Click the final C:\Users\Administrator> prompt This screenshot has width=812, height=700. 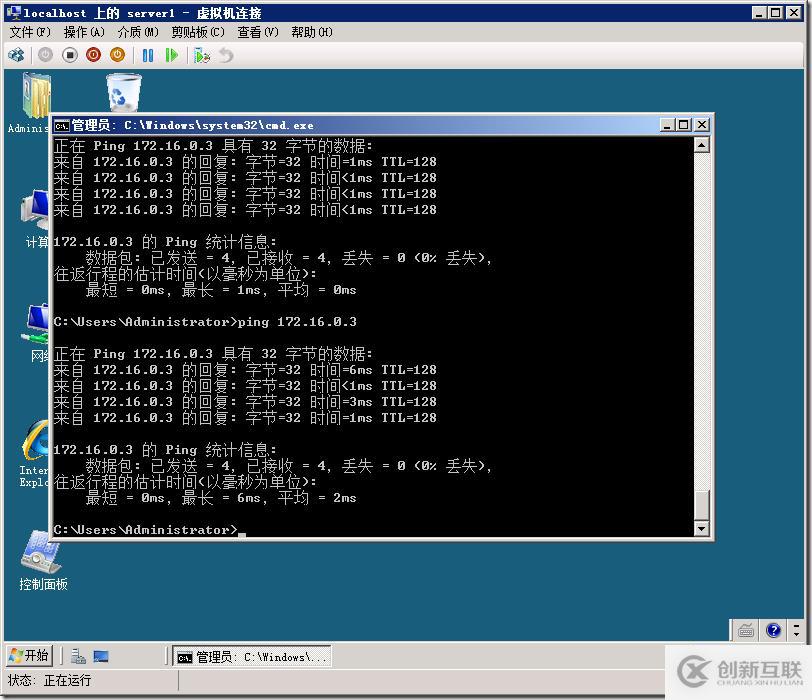point(146,530)
